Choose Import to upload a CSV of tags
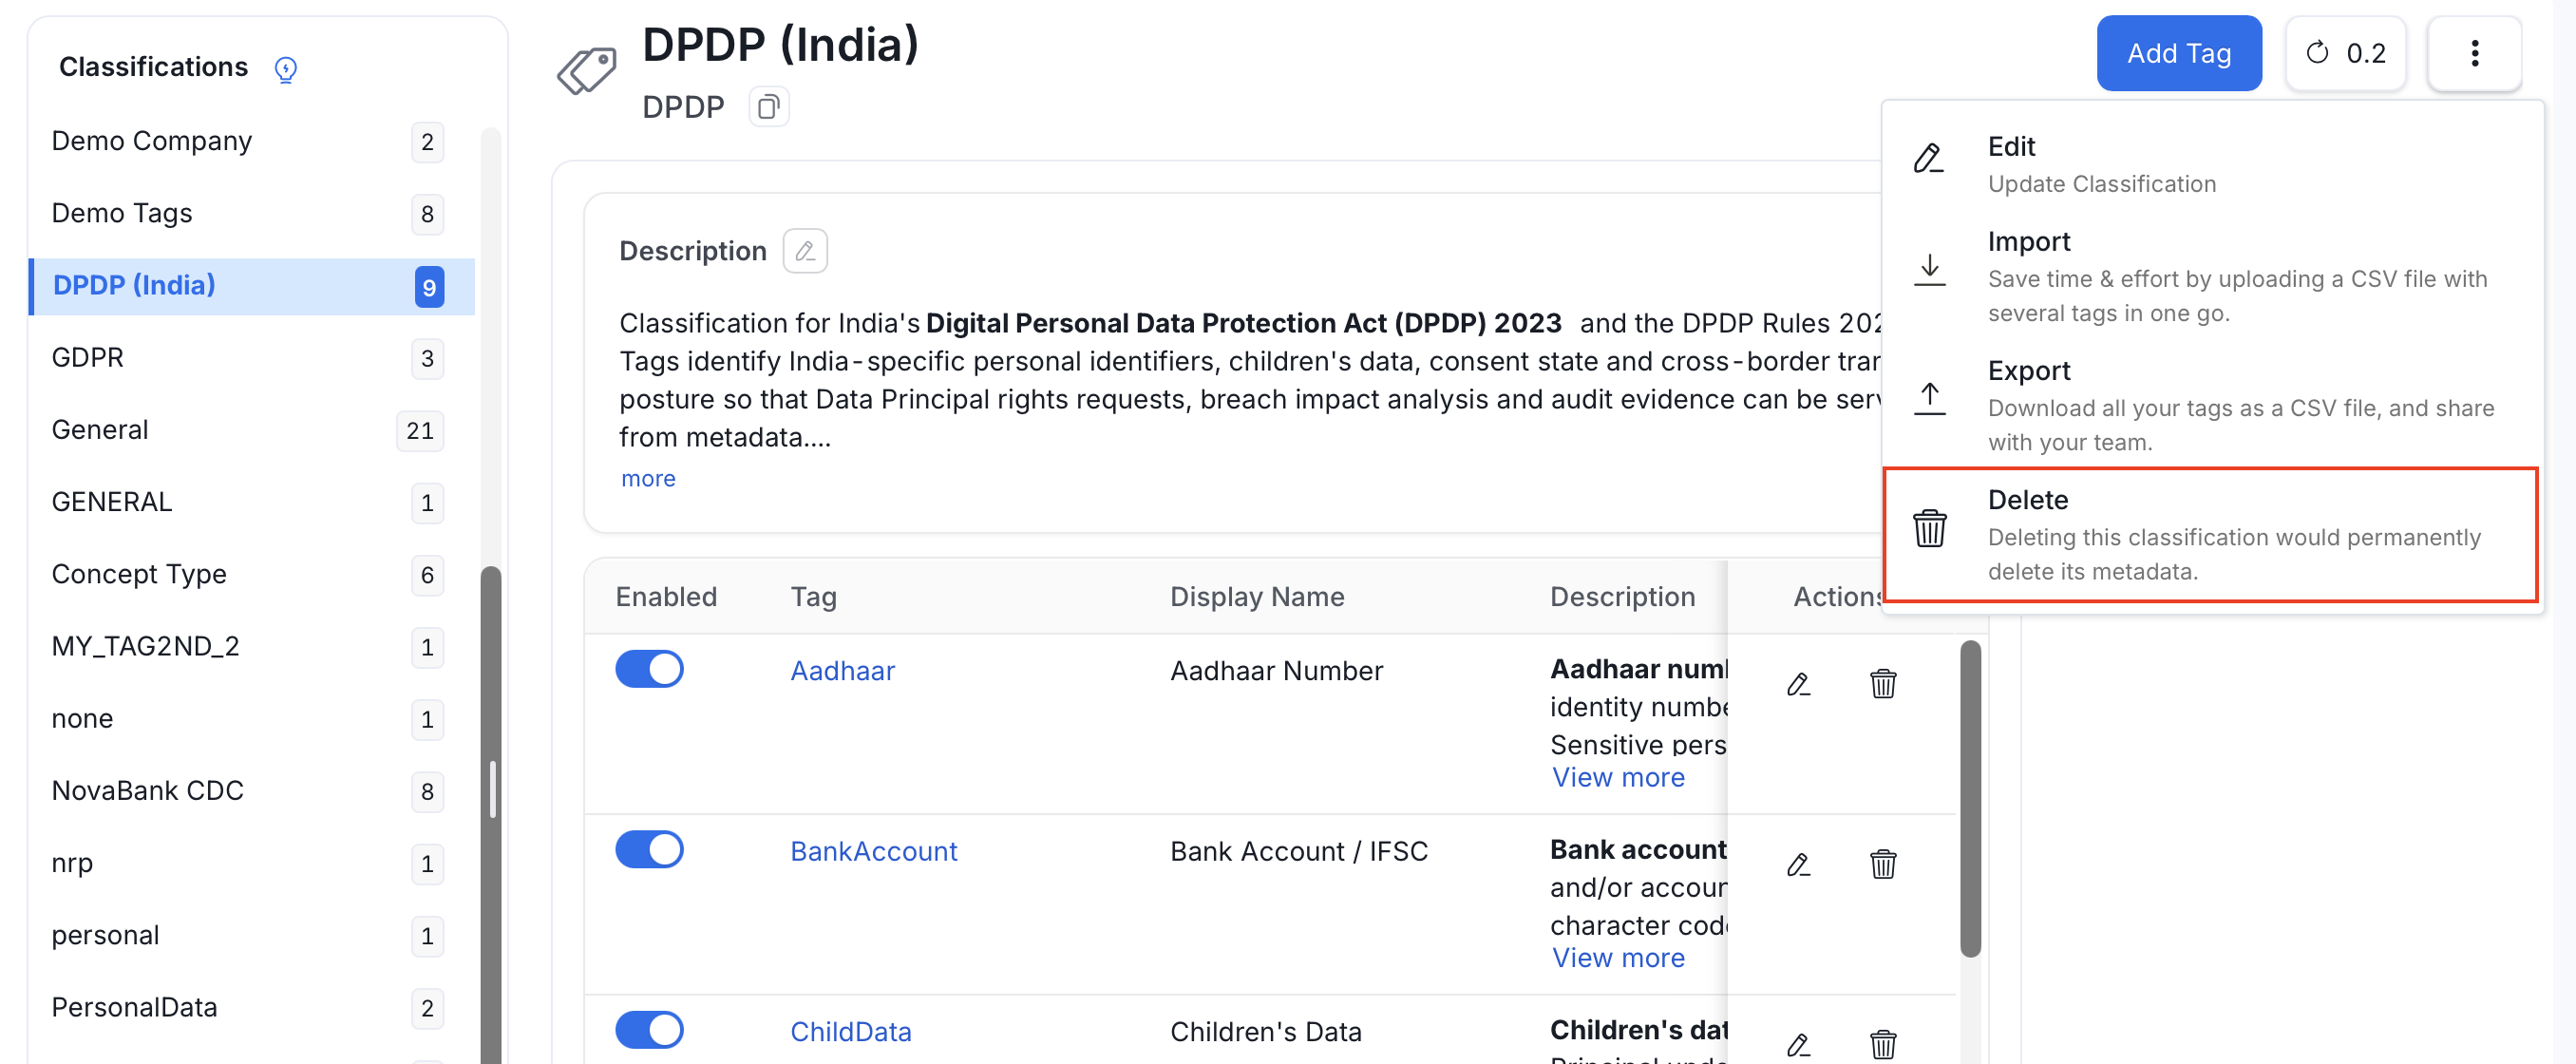The image size is (2576, 1064). point(2211,277)
